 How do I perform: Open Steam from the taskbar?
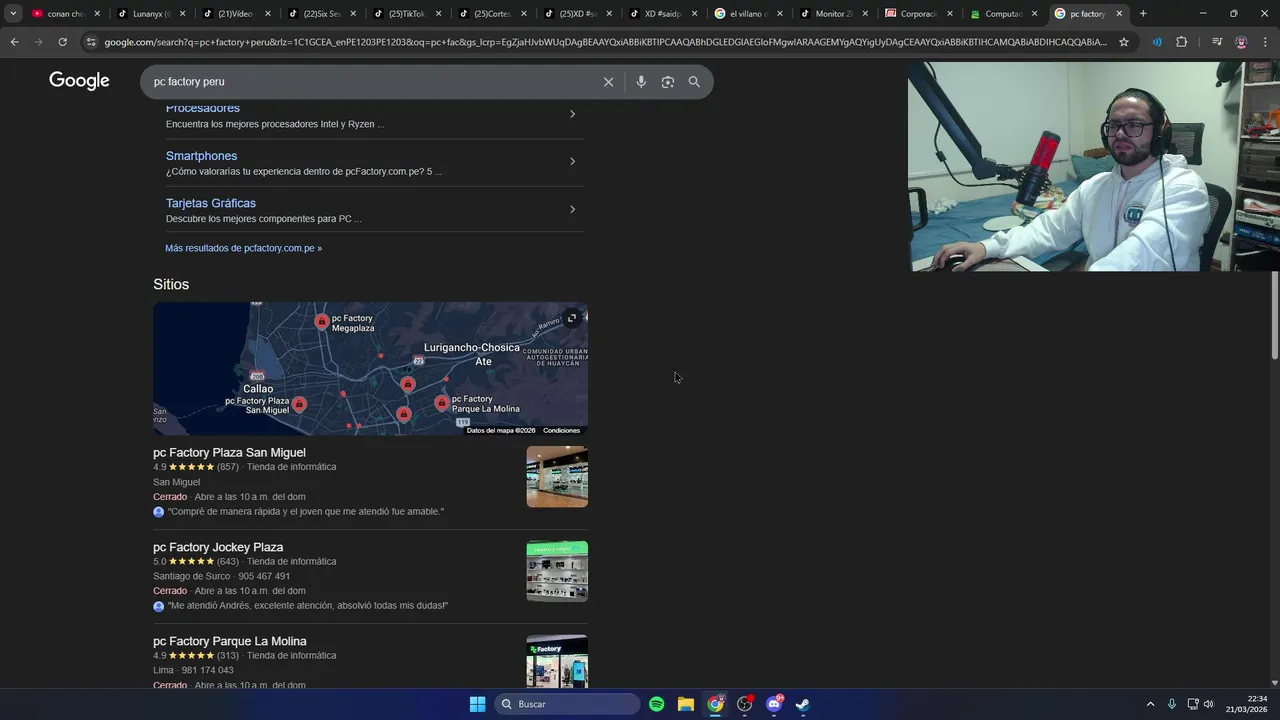click(803, 704)
